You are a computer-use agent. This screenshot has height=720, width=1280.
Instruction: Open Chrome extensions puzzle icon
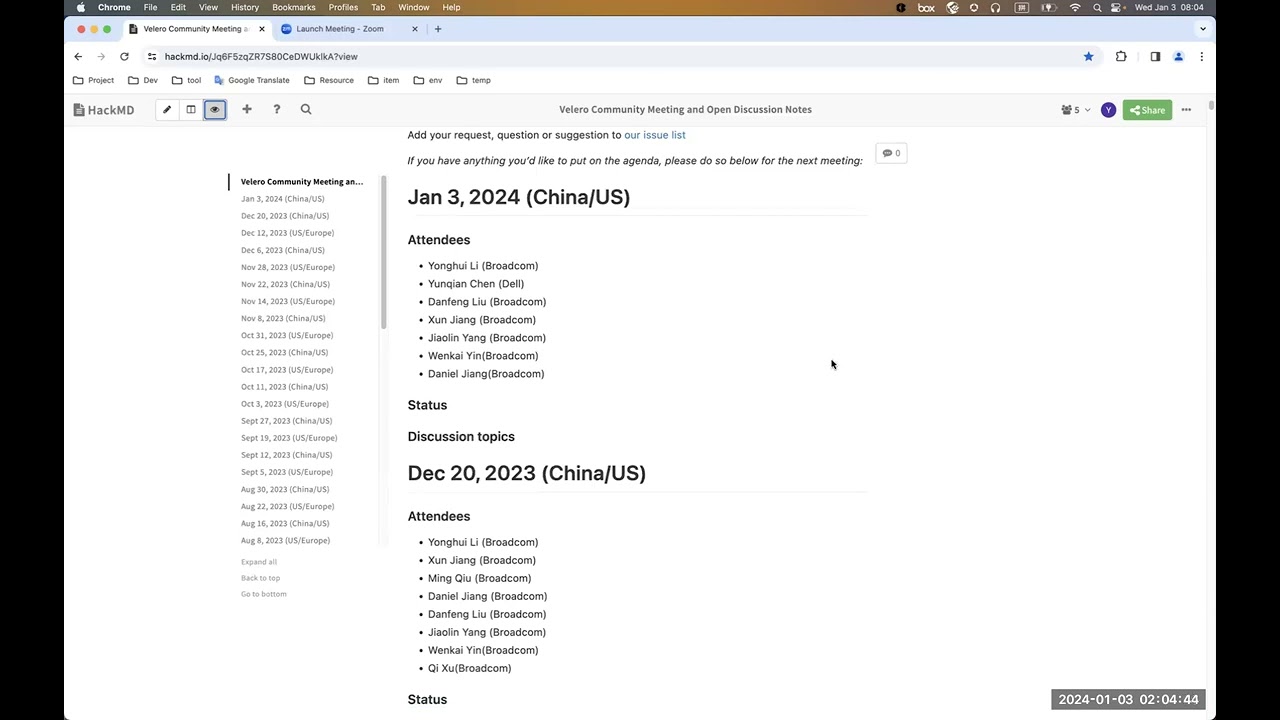pyautogui.click(x=1121, y=57)
